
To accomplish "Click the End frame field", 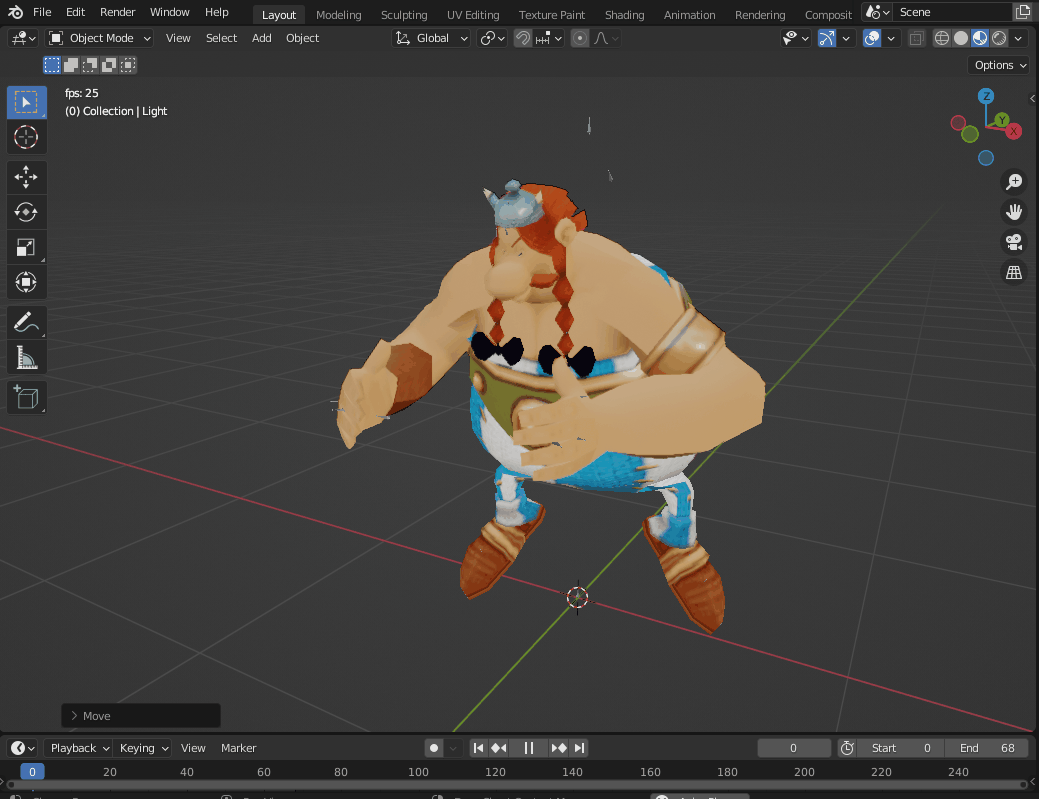I will (987, 748).
